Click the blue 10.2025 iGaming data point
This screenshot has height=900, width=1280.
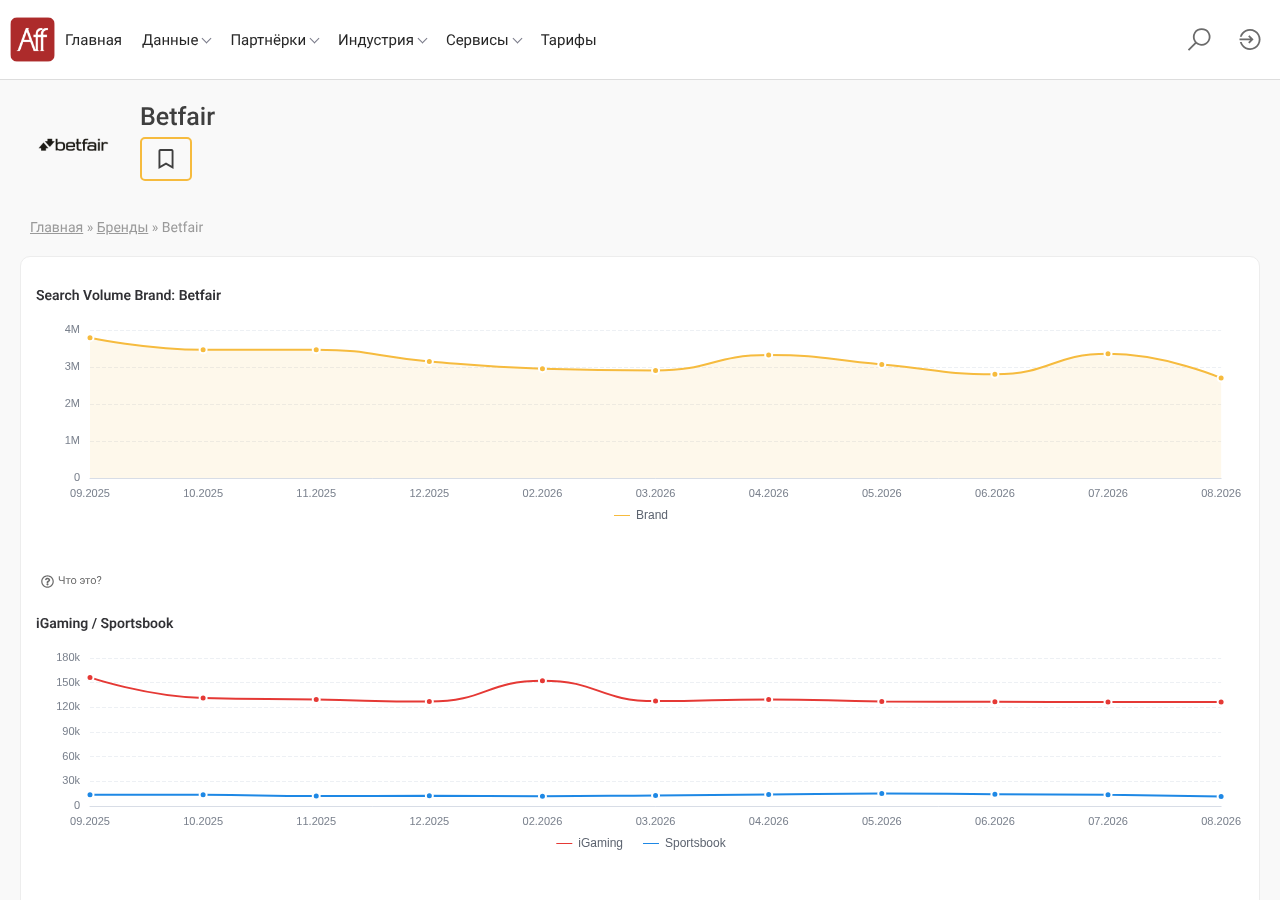pos(203,795)
